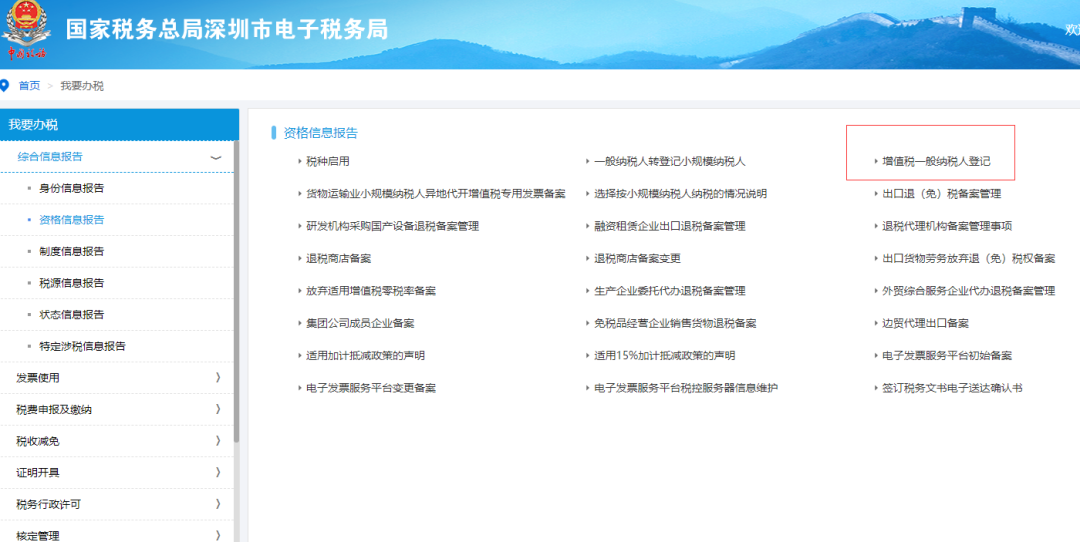The width and height of the screenshot is (1080, 542).
Task: Click 资格信息报告 section heading
Action: tap(321, 133)
